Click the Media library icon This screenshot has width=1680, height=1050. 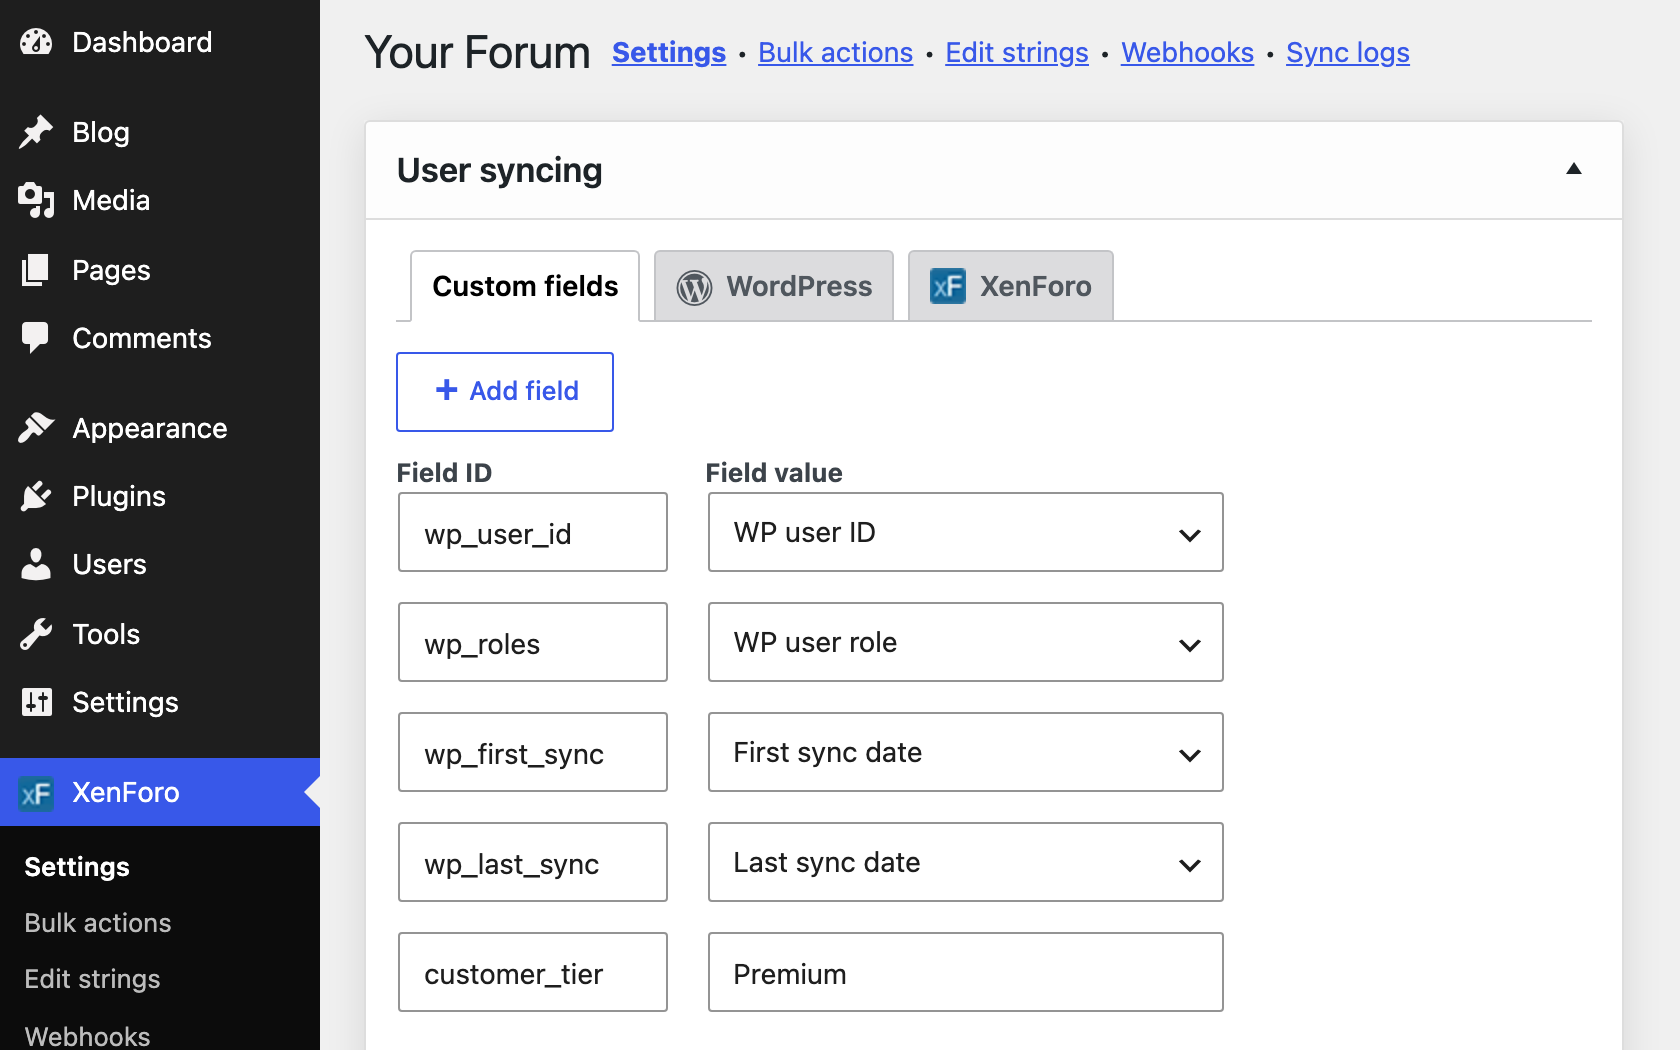coord(36,200)
